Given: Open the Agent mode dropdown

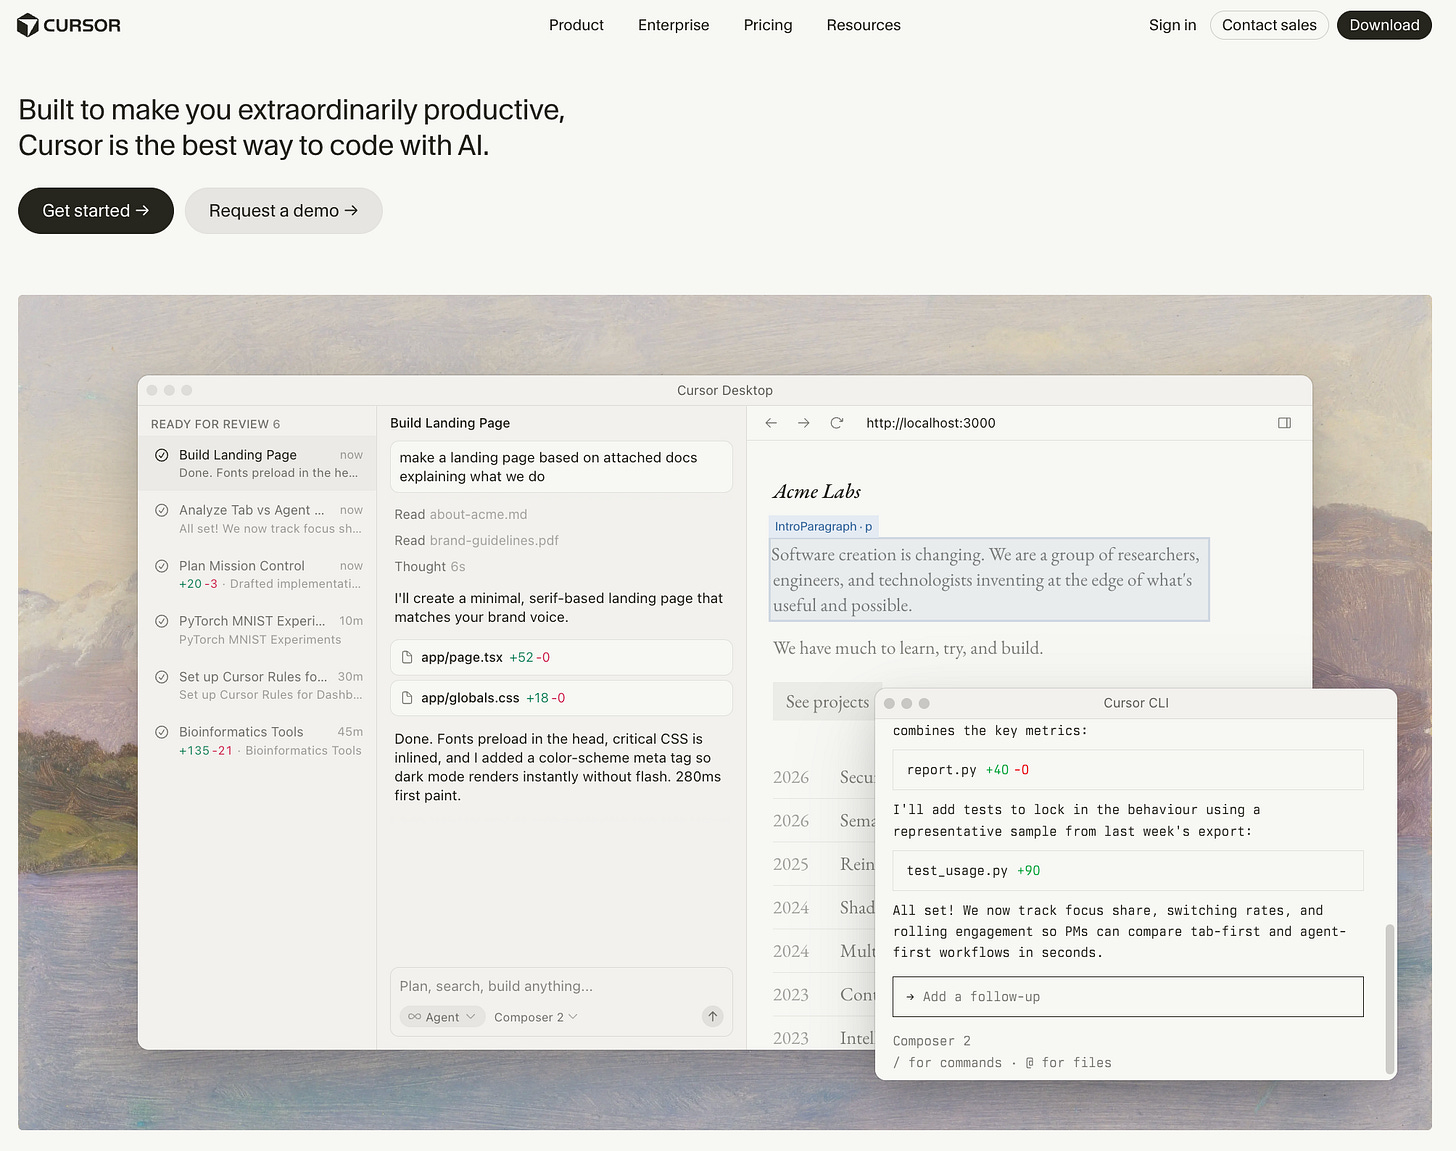Looking at the screenshot, I should click(441, 1017).
